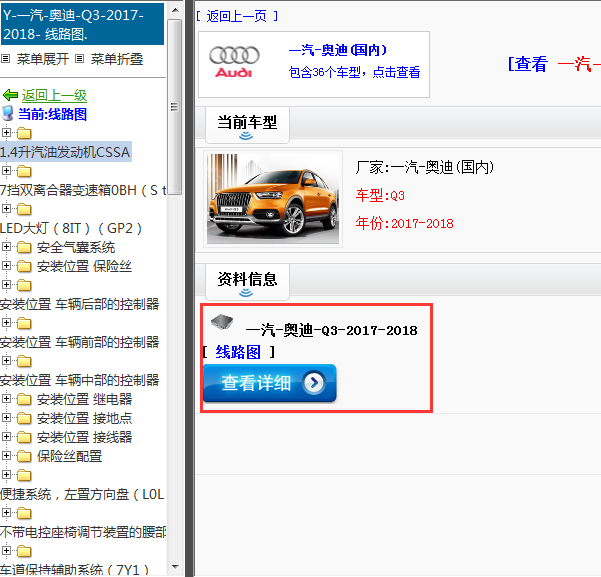
Task: Click the gray box icon above 线路图
Action: point(222,321)
